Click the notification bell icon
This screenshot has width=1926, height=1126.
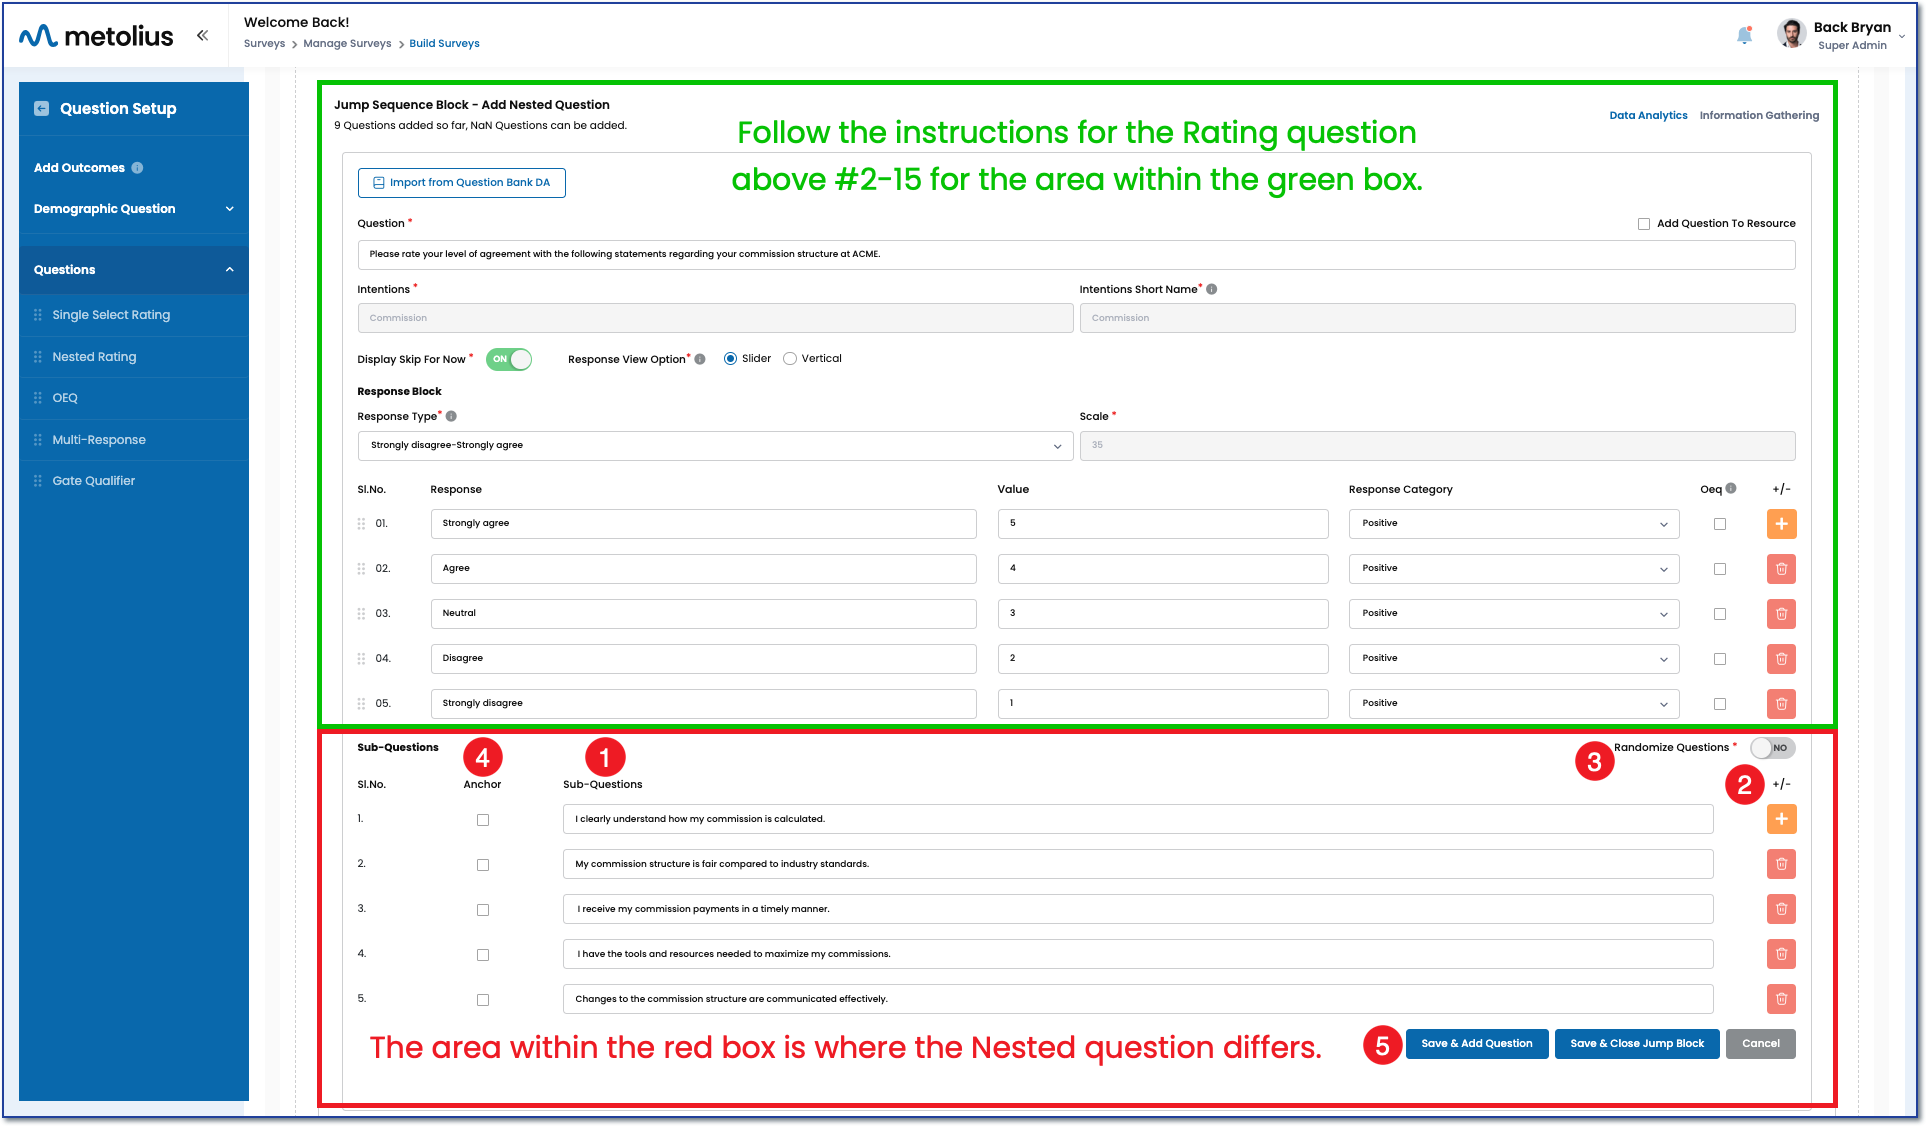point(1744,36)
